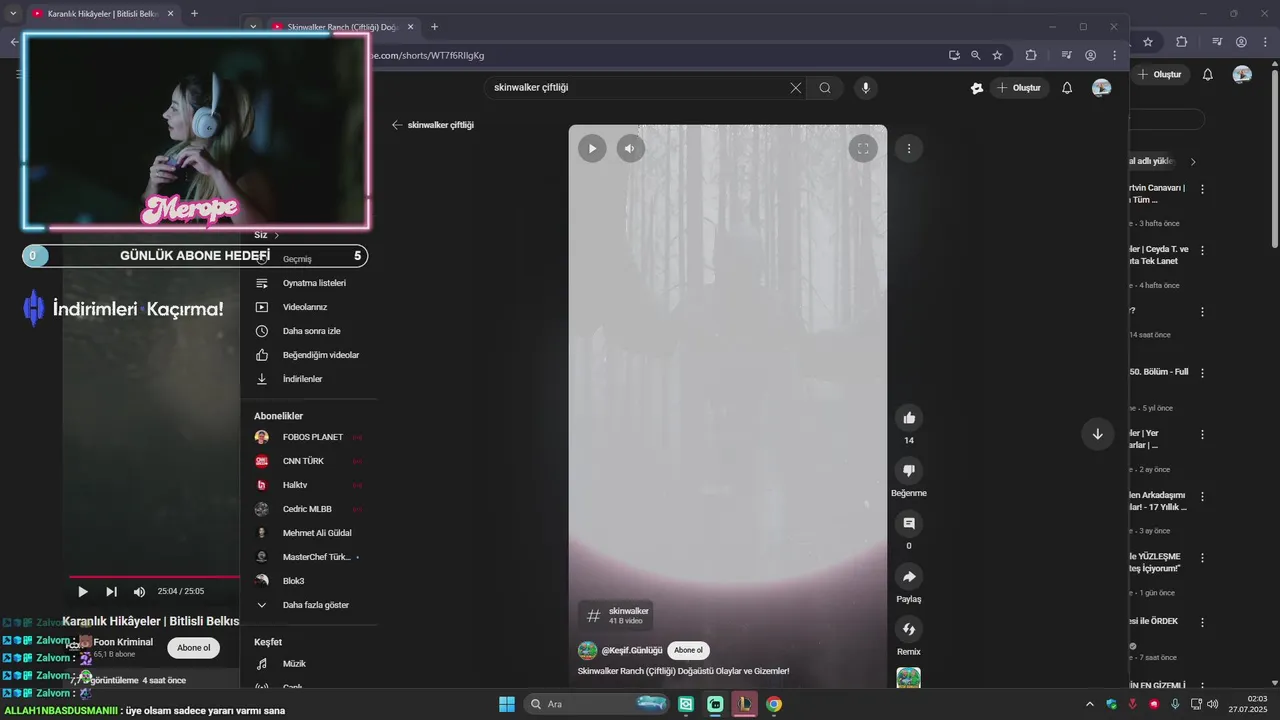Click the YouTube search input field

[638, 88]
